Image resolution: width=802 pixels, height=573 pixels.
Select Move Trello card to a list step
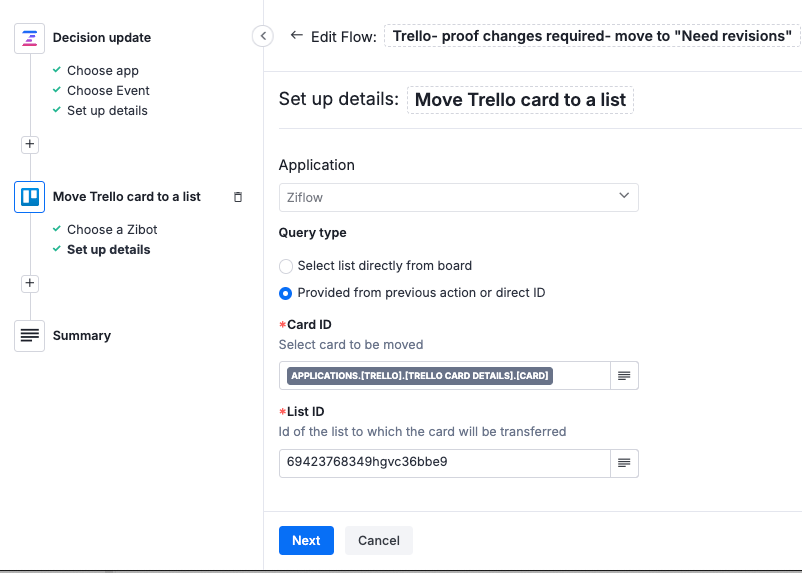coord(127,197)
